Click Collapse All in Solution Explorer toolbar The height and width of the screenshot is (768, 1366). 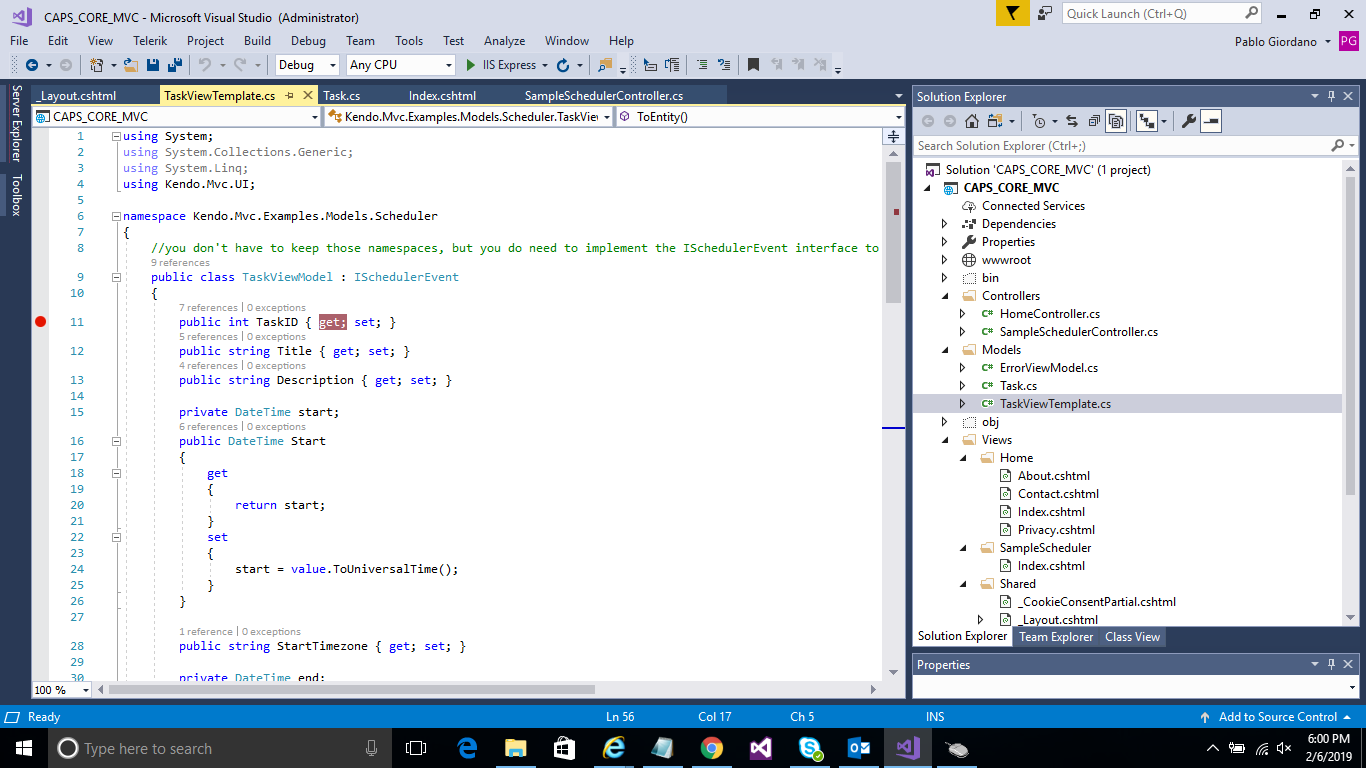1094,121
